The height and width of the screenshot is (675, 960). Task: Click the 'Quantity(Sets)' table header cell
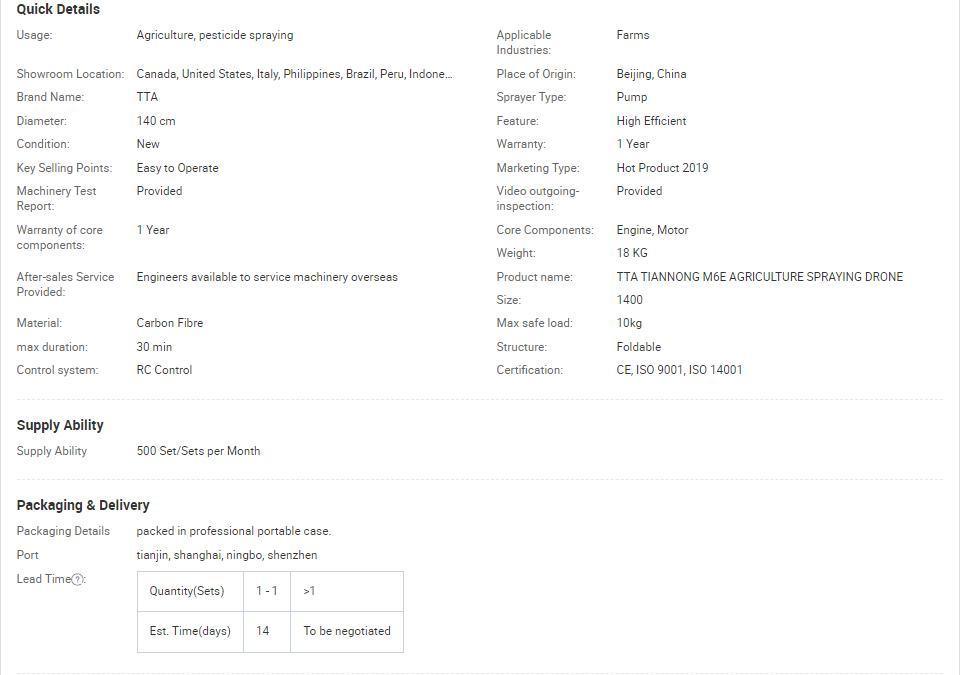(x=187, y=591)
